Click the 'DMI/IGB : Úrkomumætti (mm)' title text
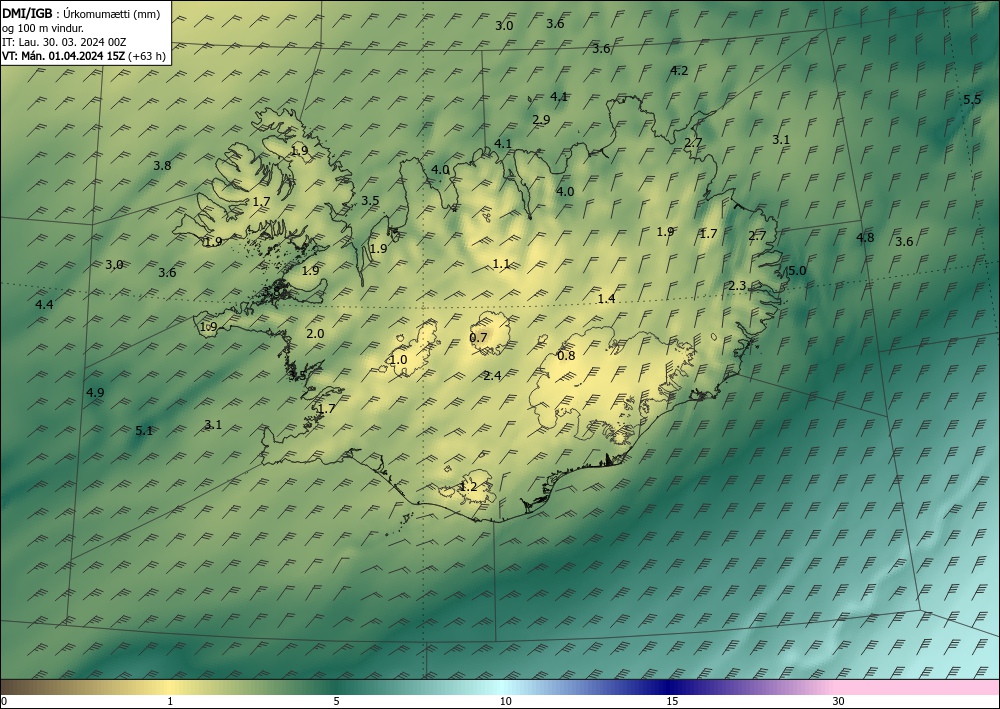The height and width of the screenshot is (709, 1000). (81, 13)
